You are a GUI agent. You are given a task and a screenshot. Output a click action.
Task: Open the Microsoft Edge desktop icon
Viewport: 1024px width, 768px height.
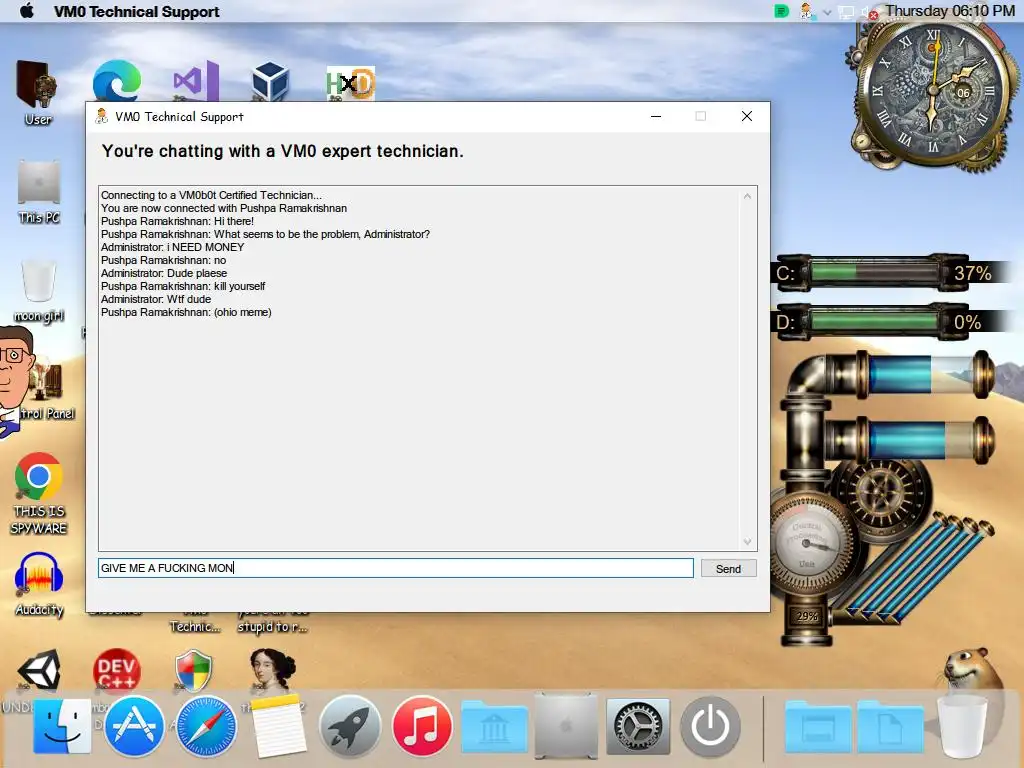point(116,80)
